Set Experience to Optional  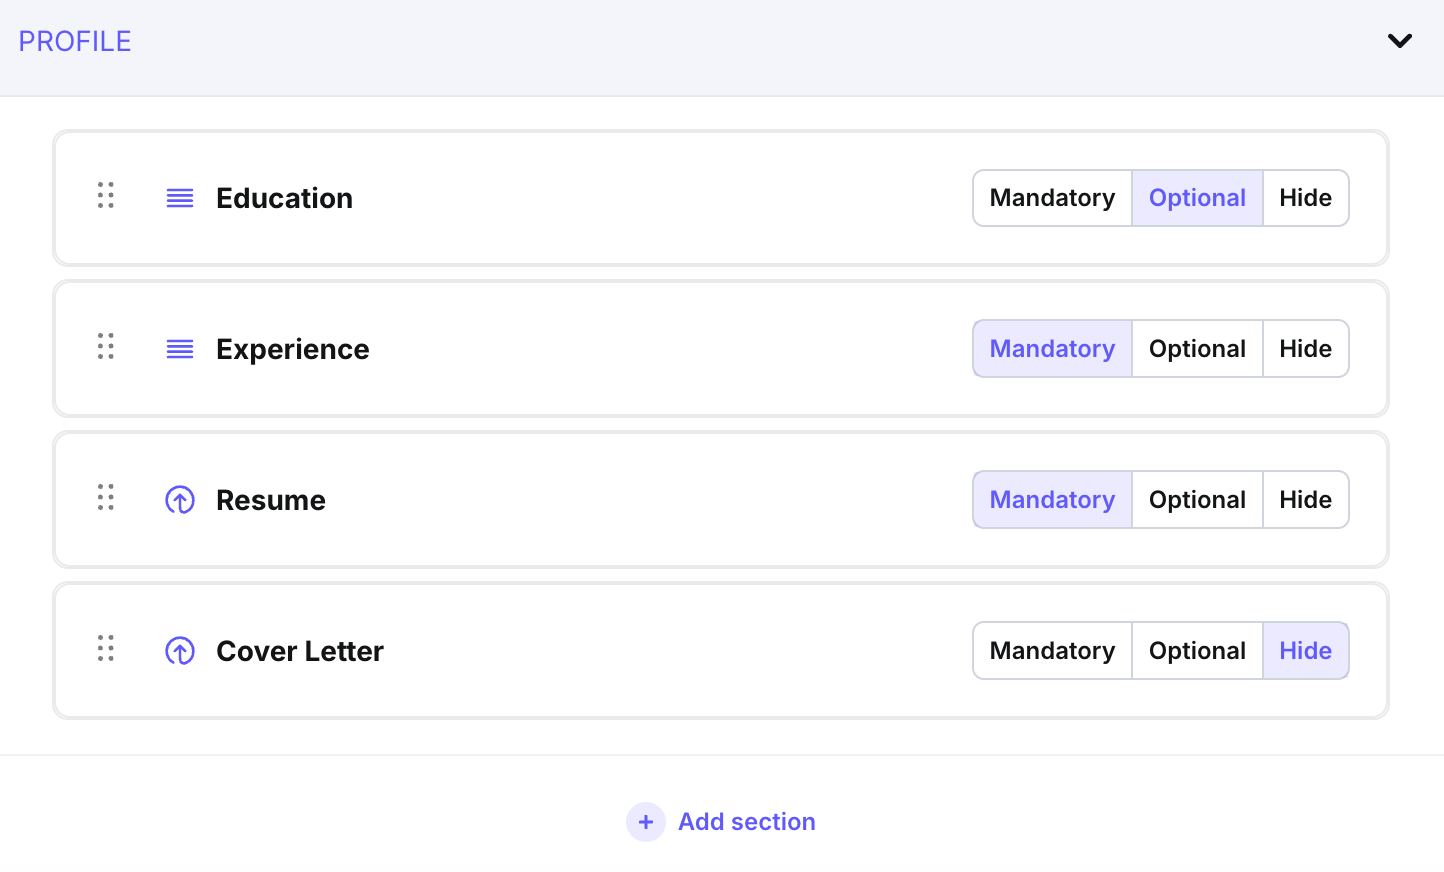point(1197,349)
